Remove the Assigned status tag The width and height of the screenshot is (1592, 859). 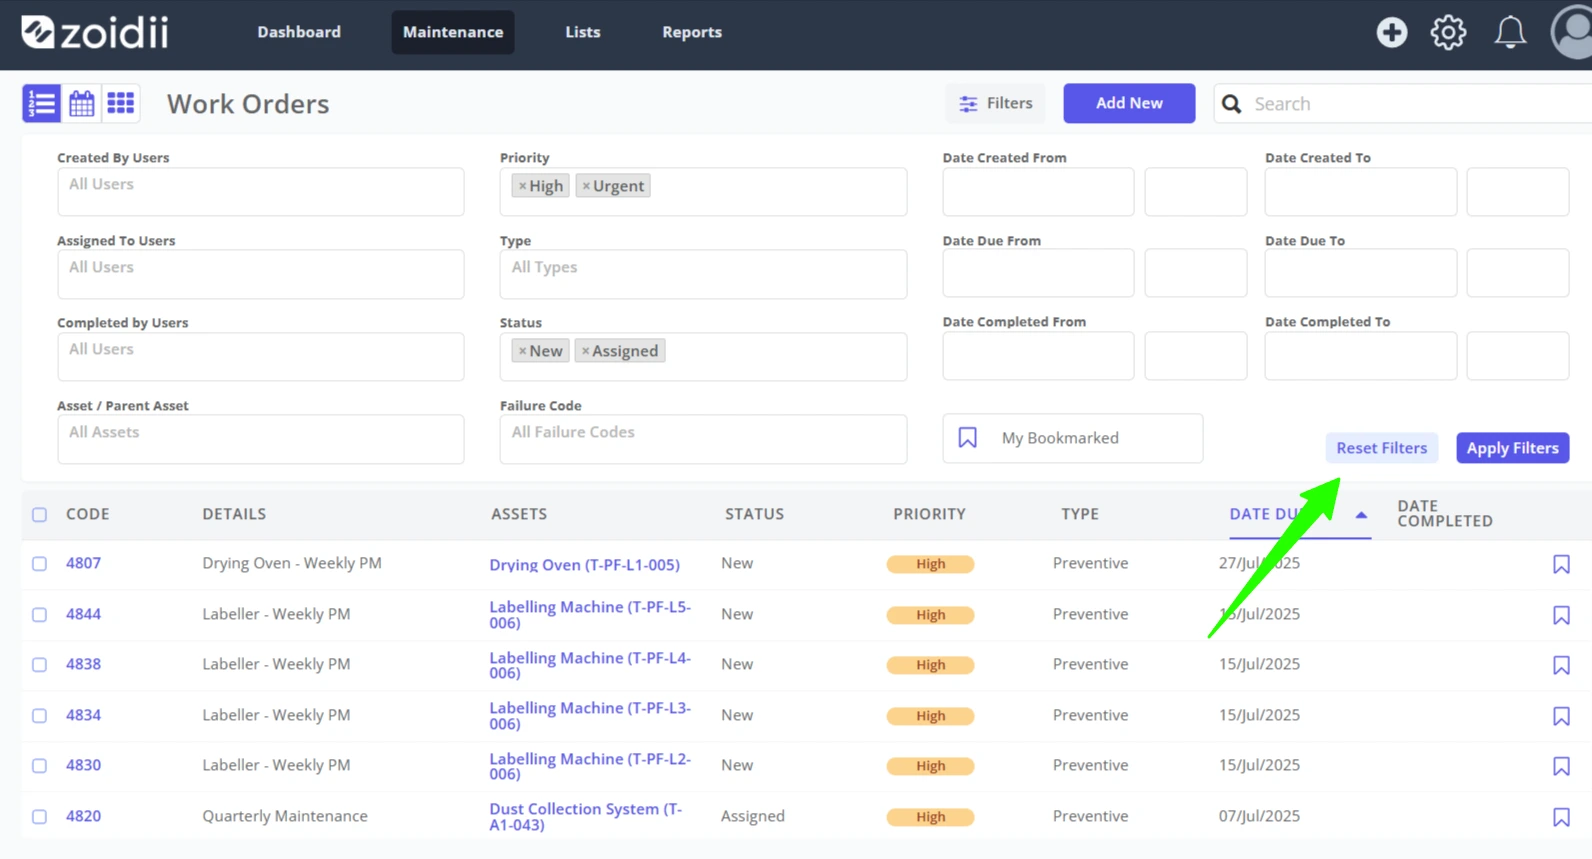tap(586, 351)
